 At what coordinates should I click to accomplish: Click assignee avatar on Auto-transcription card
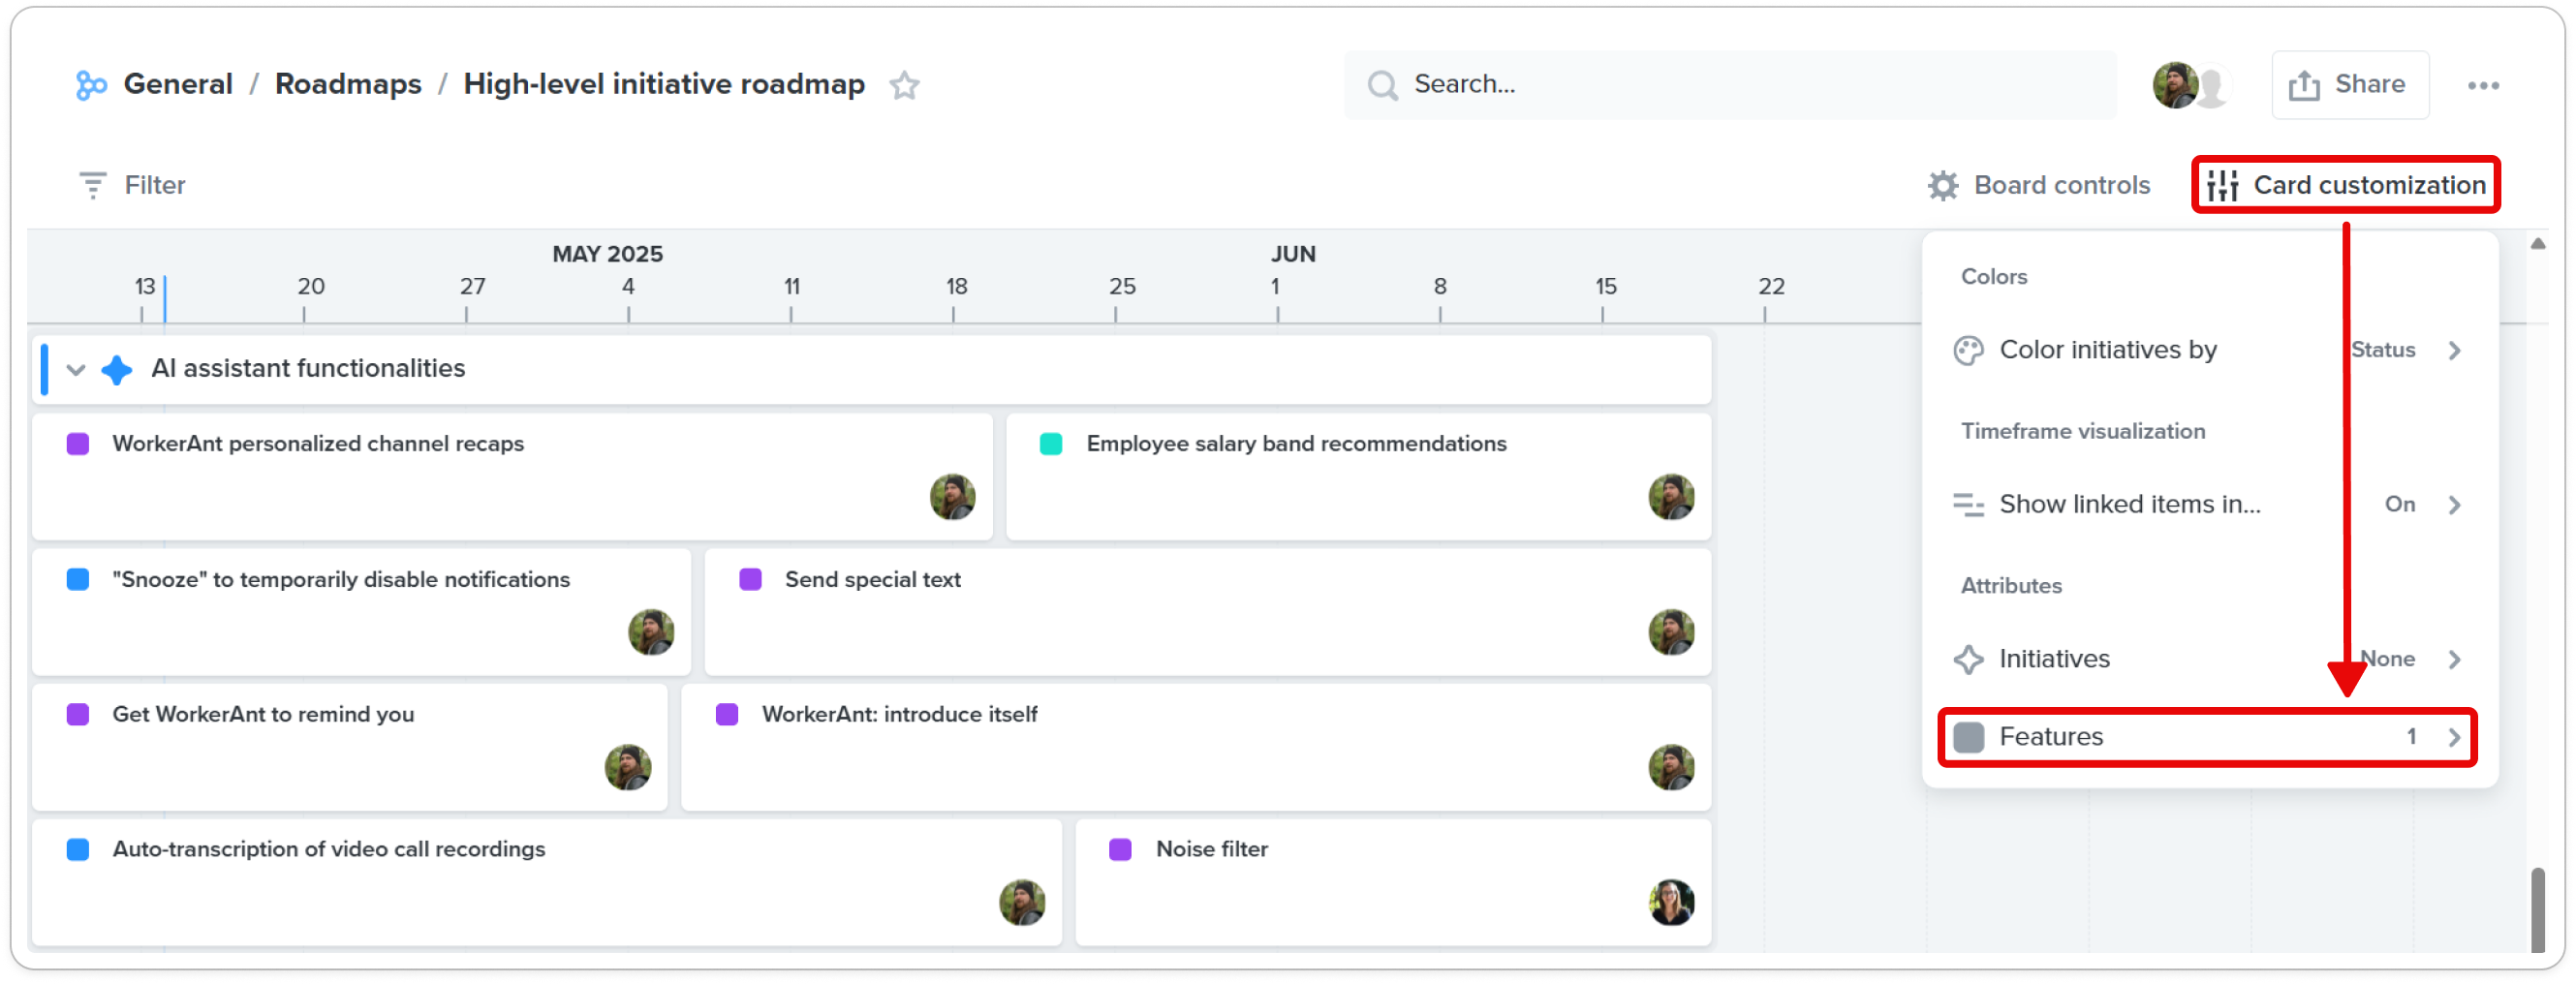(1022, 902)
